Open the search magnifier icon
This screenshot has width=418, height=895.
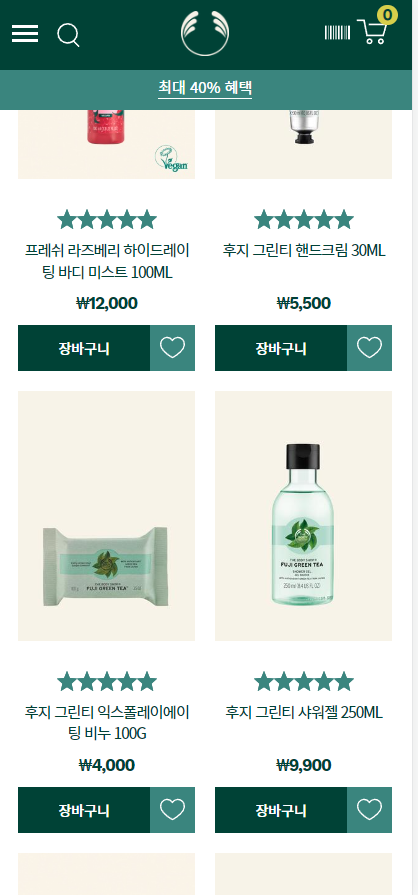click(68, 35)
